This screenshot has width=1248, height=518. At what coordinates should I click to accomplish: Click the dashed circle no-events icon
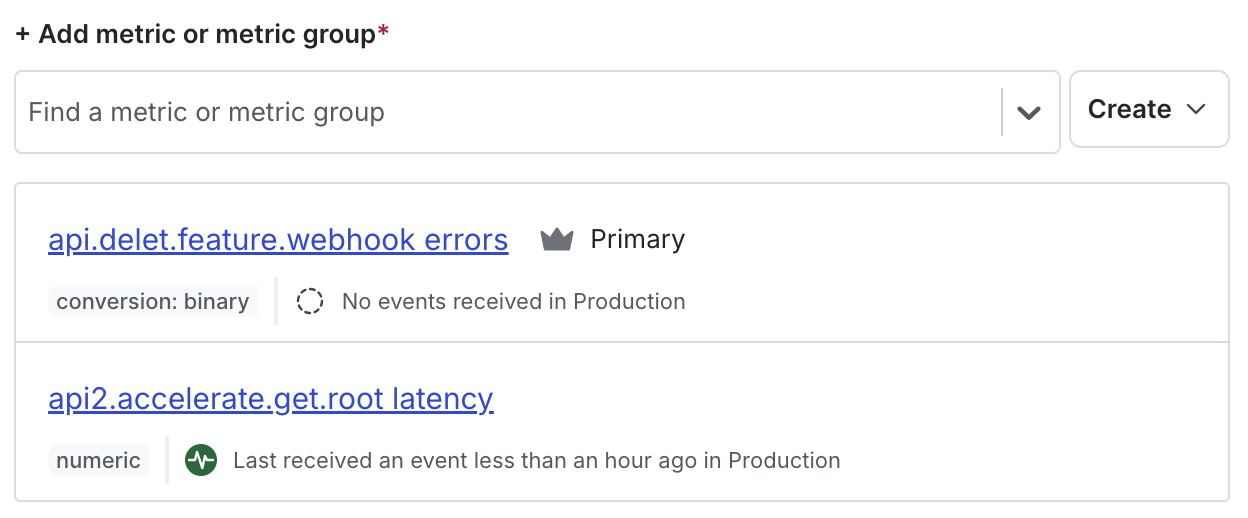click(310, 301)
